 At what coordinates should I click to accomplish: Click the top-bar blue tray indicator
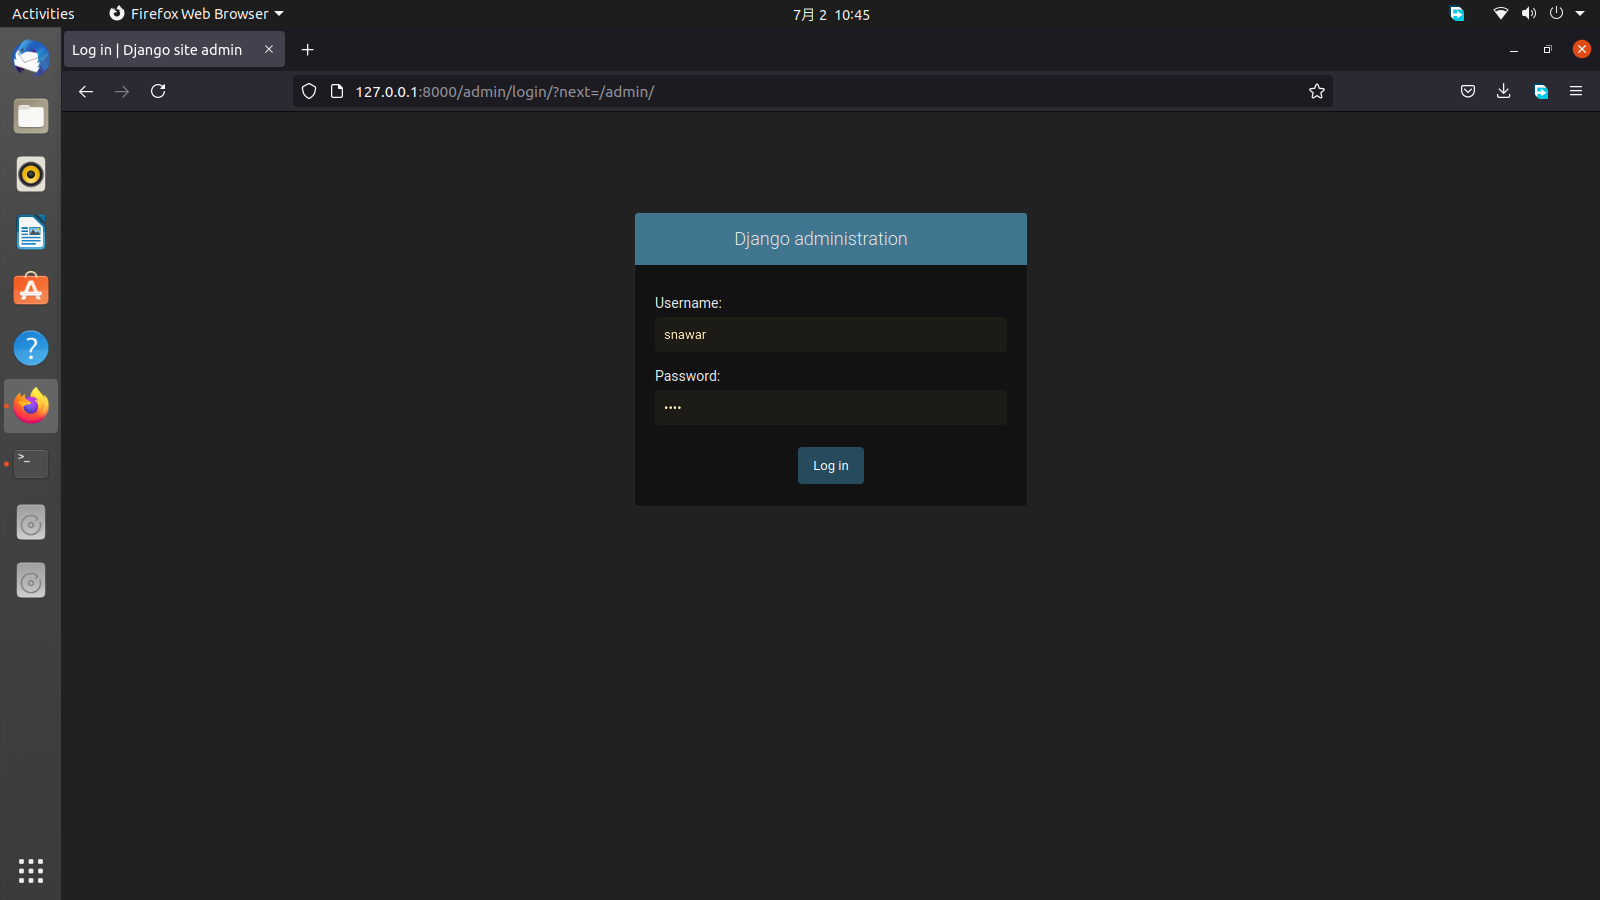click(x=1457, y=14)
